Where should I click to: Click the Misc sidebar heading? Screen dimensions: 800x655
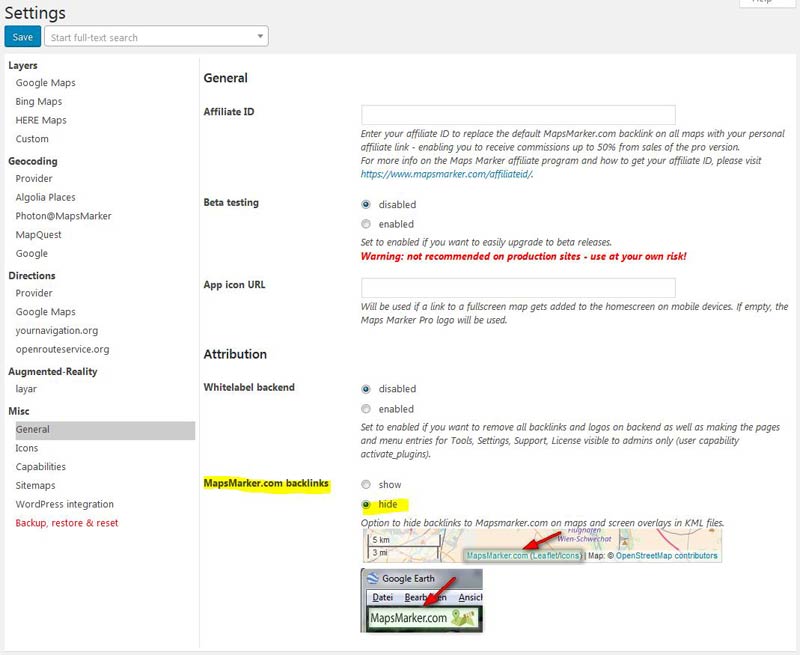click(x=19, y=411)
